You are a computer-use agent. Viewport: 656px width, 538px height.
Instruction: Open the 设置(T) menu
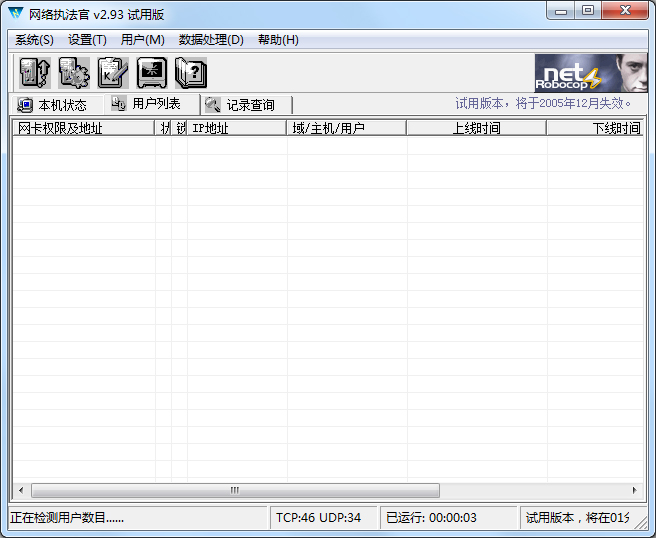tap(87, 40)
